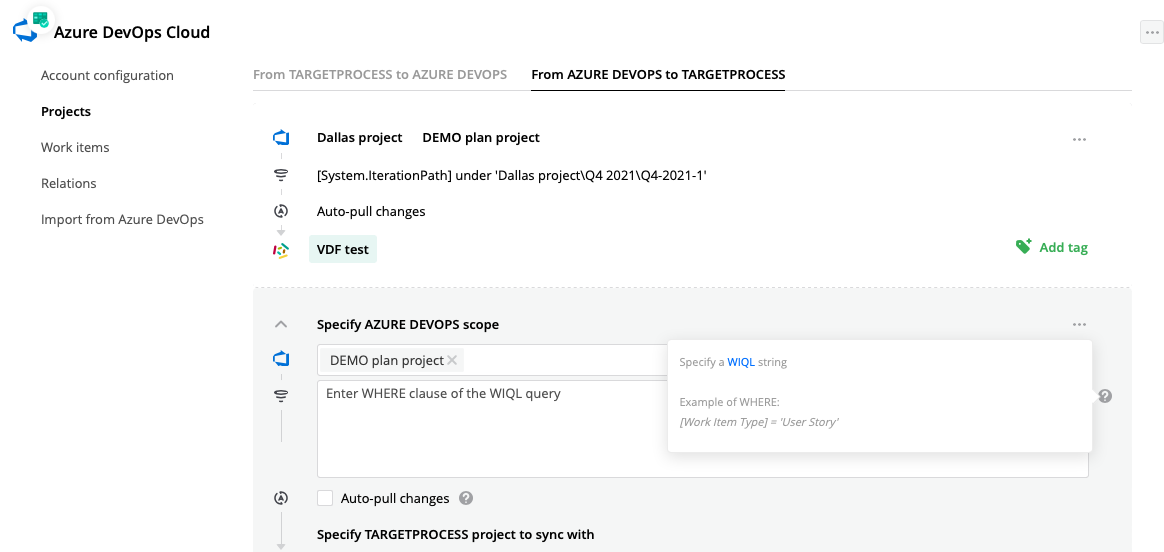Viewport: 1164px width, 552px height.
Task: Click the Azure DevOps icon beside Dallas project
Action: pyautogui.click(x=281, y=138)
